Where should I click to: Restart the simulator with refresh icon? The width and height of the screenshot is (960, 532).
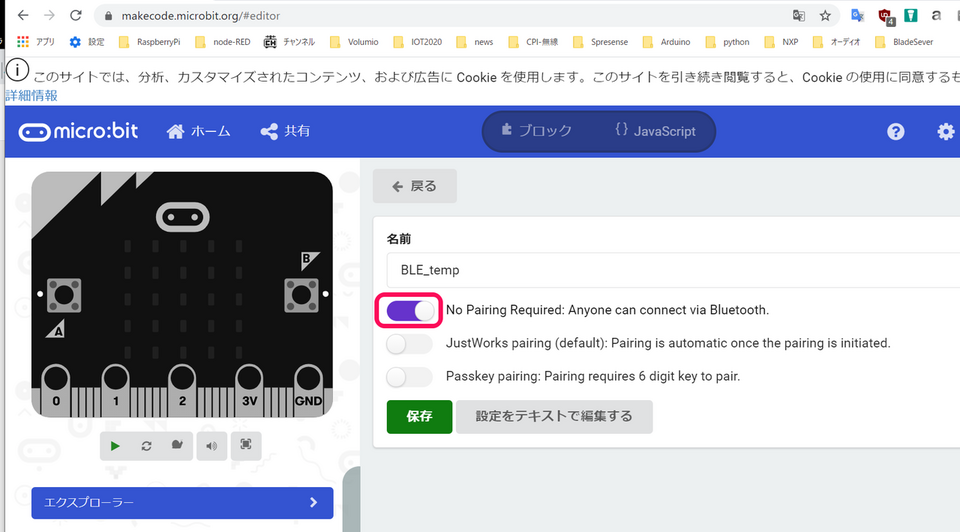coord(147,446)
